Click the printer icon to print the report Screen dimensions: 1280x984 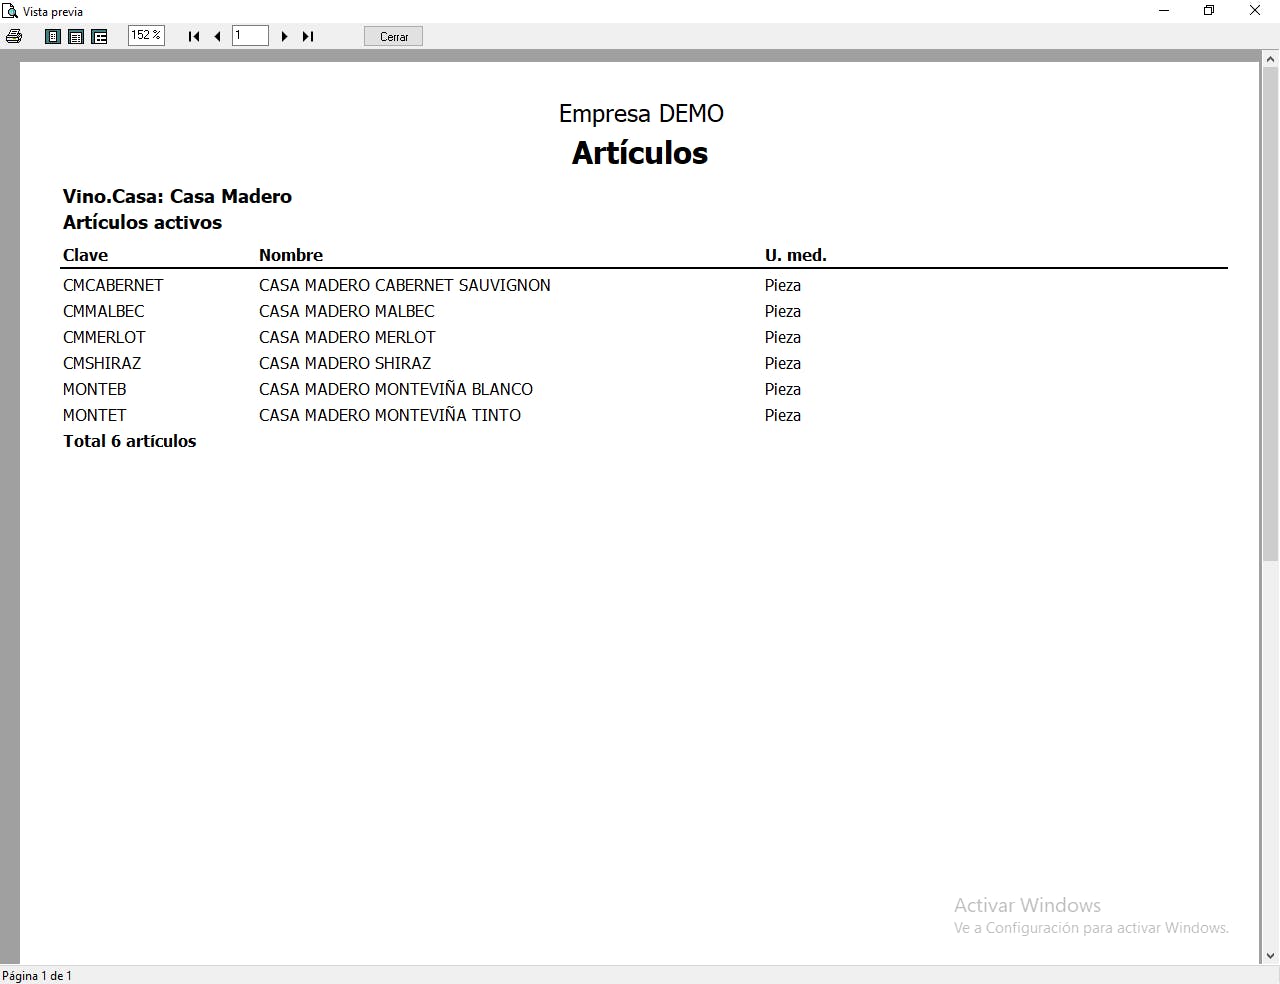(x=14, y=36)
